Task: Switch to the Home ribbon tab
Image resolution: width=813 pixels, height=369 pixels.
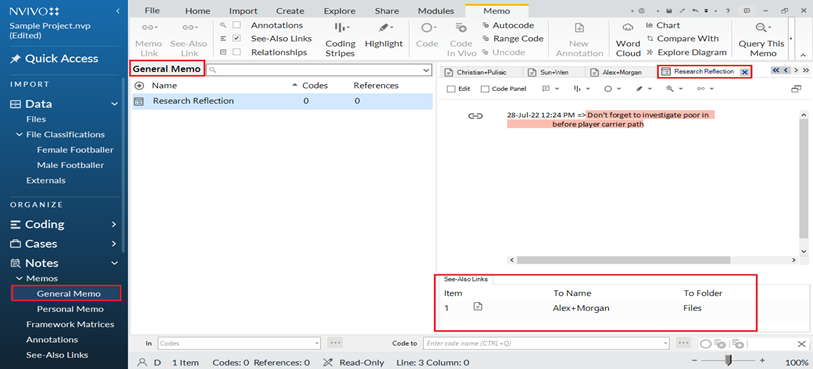Action: tap(198, 11)
